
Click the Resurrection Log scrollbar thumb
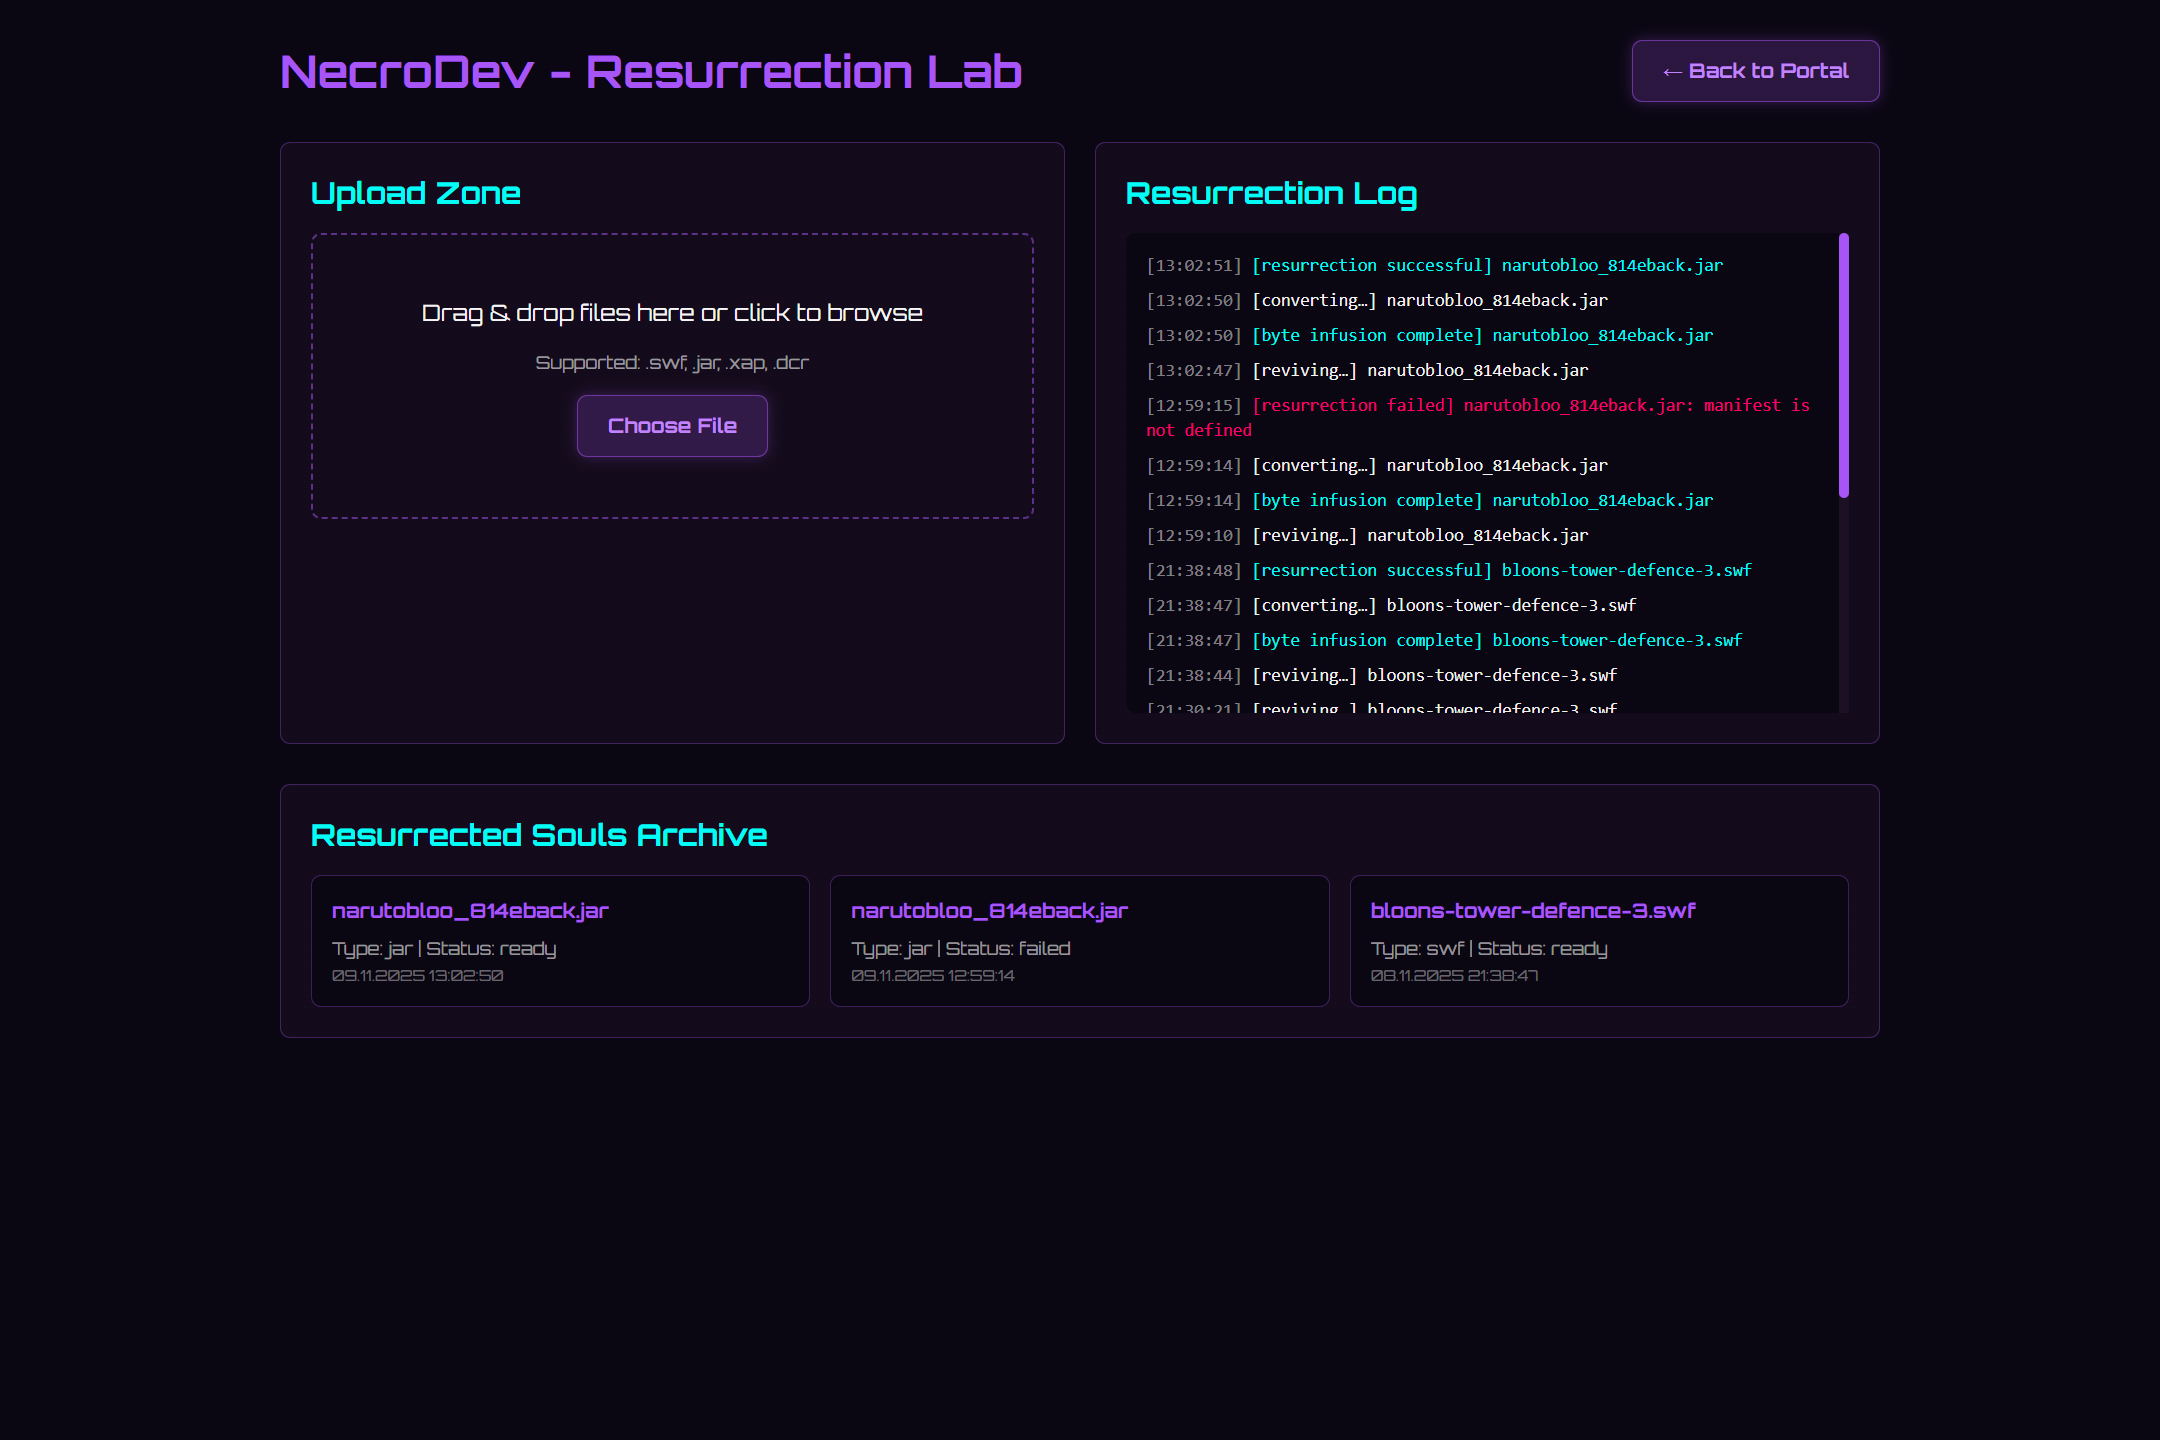(1843, 365)
